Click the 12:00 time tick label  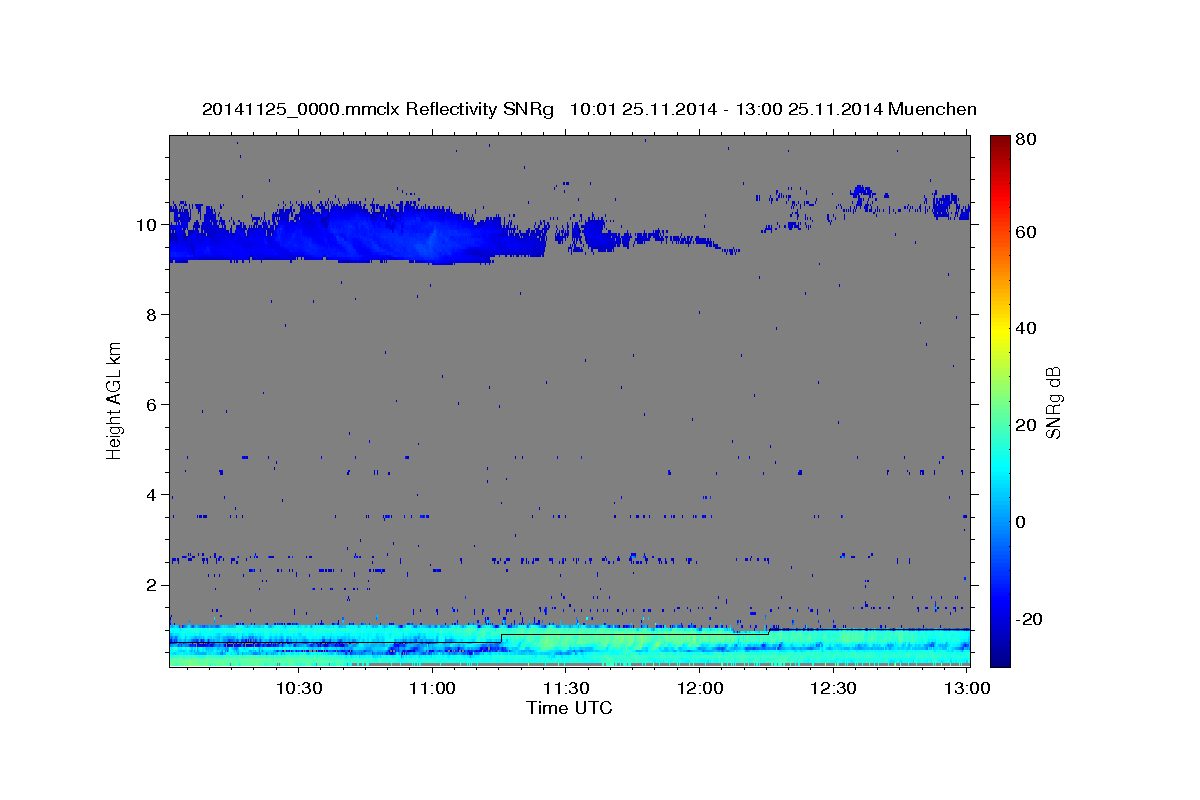pos(700,688)
